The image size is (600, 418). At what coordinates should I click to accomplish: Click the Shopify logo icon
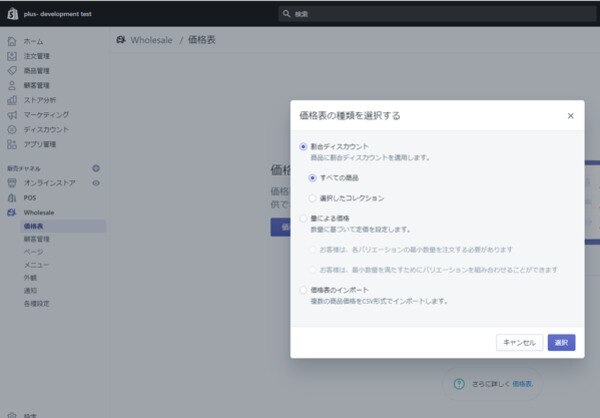(x=13, y=13)
